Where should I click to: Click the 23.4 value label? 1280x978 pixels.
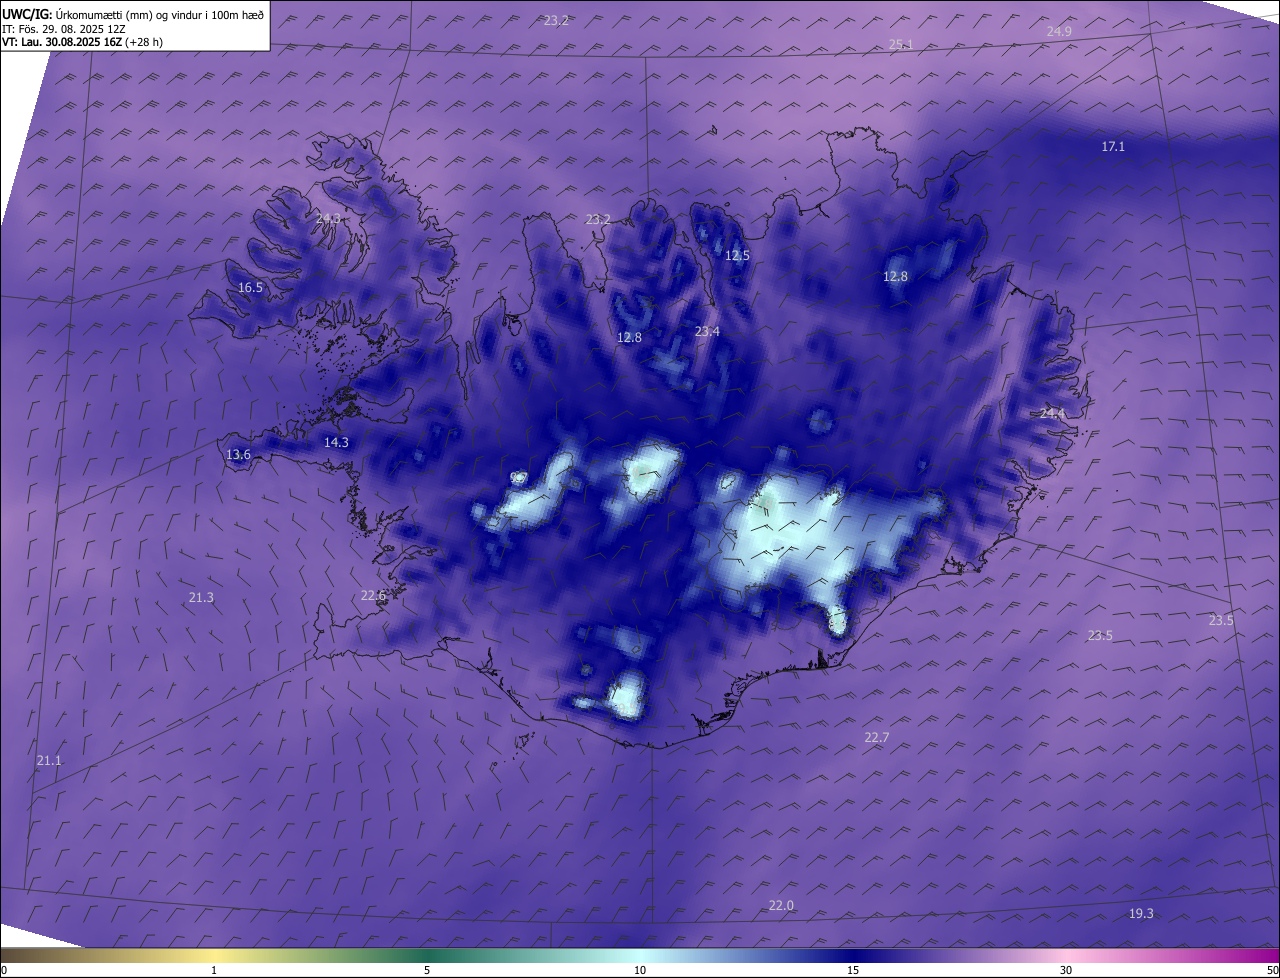[x=707, y=331]
